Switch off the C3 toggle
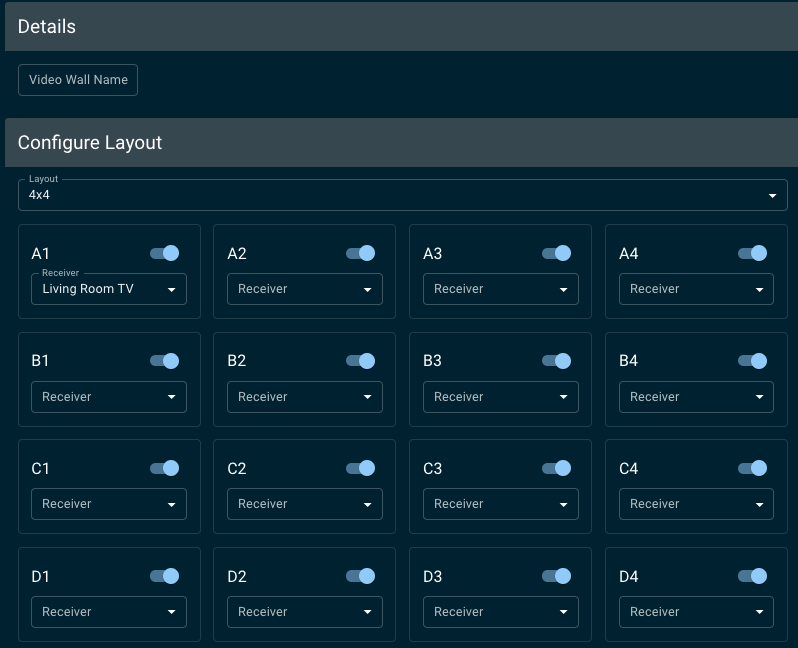 tap(556, 468)
